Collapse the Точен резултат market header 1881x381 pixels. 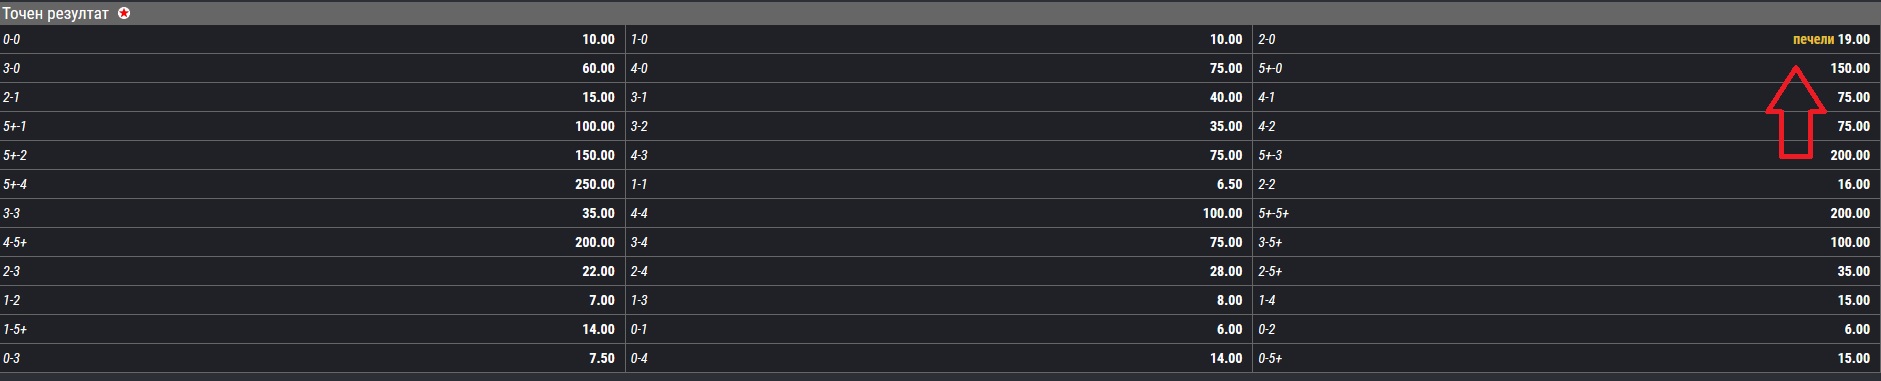click(x=940, y=14)
